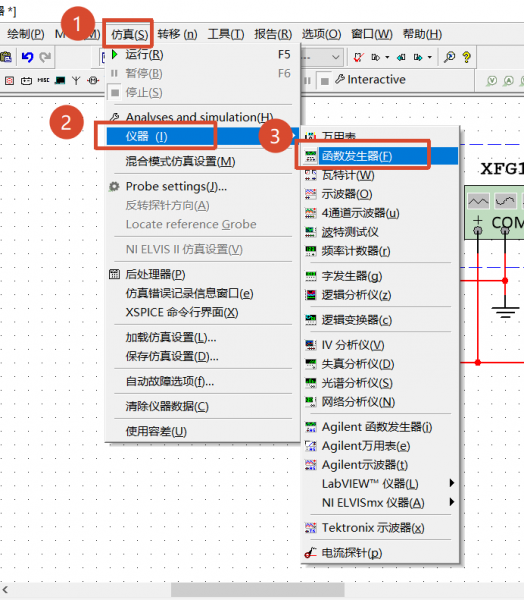Click the magnifier find icon in toolbar
The image size is (524, 600).
449,57
